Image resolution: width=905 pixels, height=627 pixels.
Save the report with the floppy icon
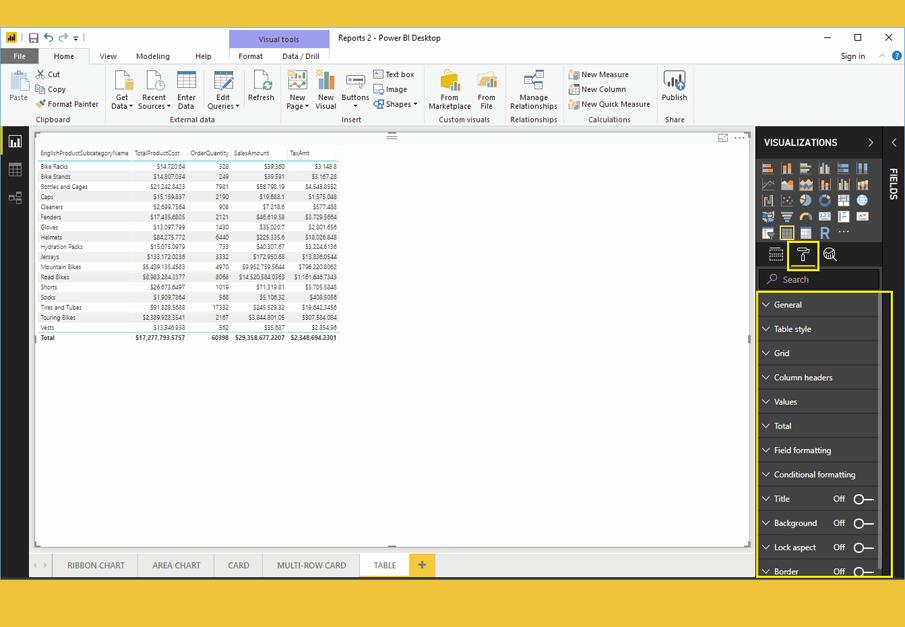33,38
